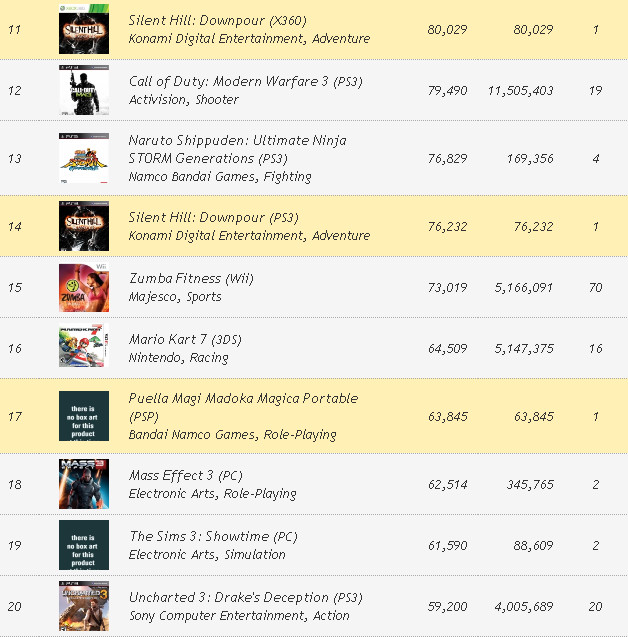Screen dimensions: 628x637
Task: Click The Sims 3: Showtime placeholder box art
Action: coord(84,545)
